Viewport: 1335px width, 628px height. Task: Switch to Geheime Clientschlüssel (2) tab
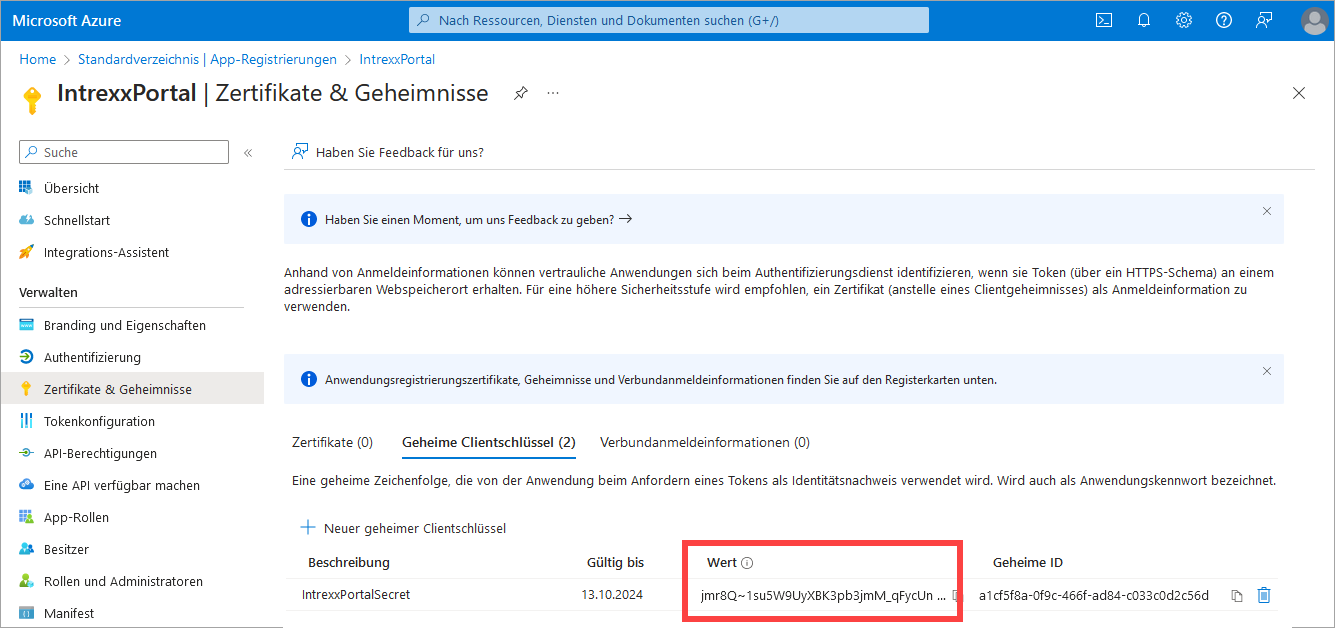tap(488, 442)
